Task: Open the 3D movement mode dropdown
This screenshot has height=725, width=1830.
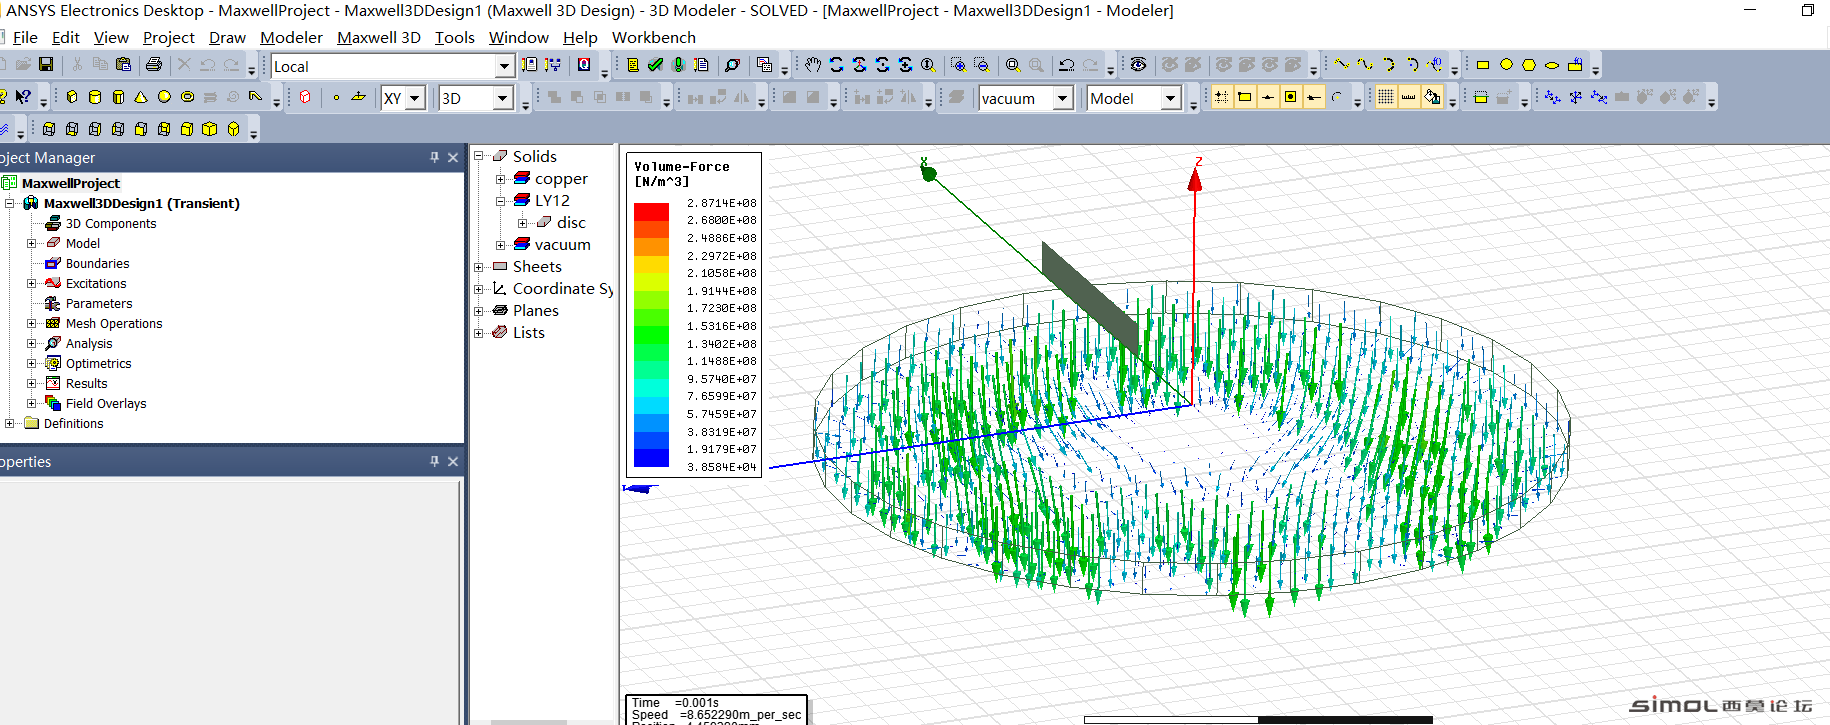Action: click(x=502, y=98)
